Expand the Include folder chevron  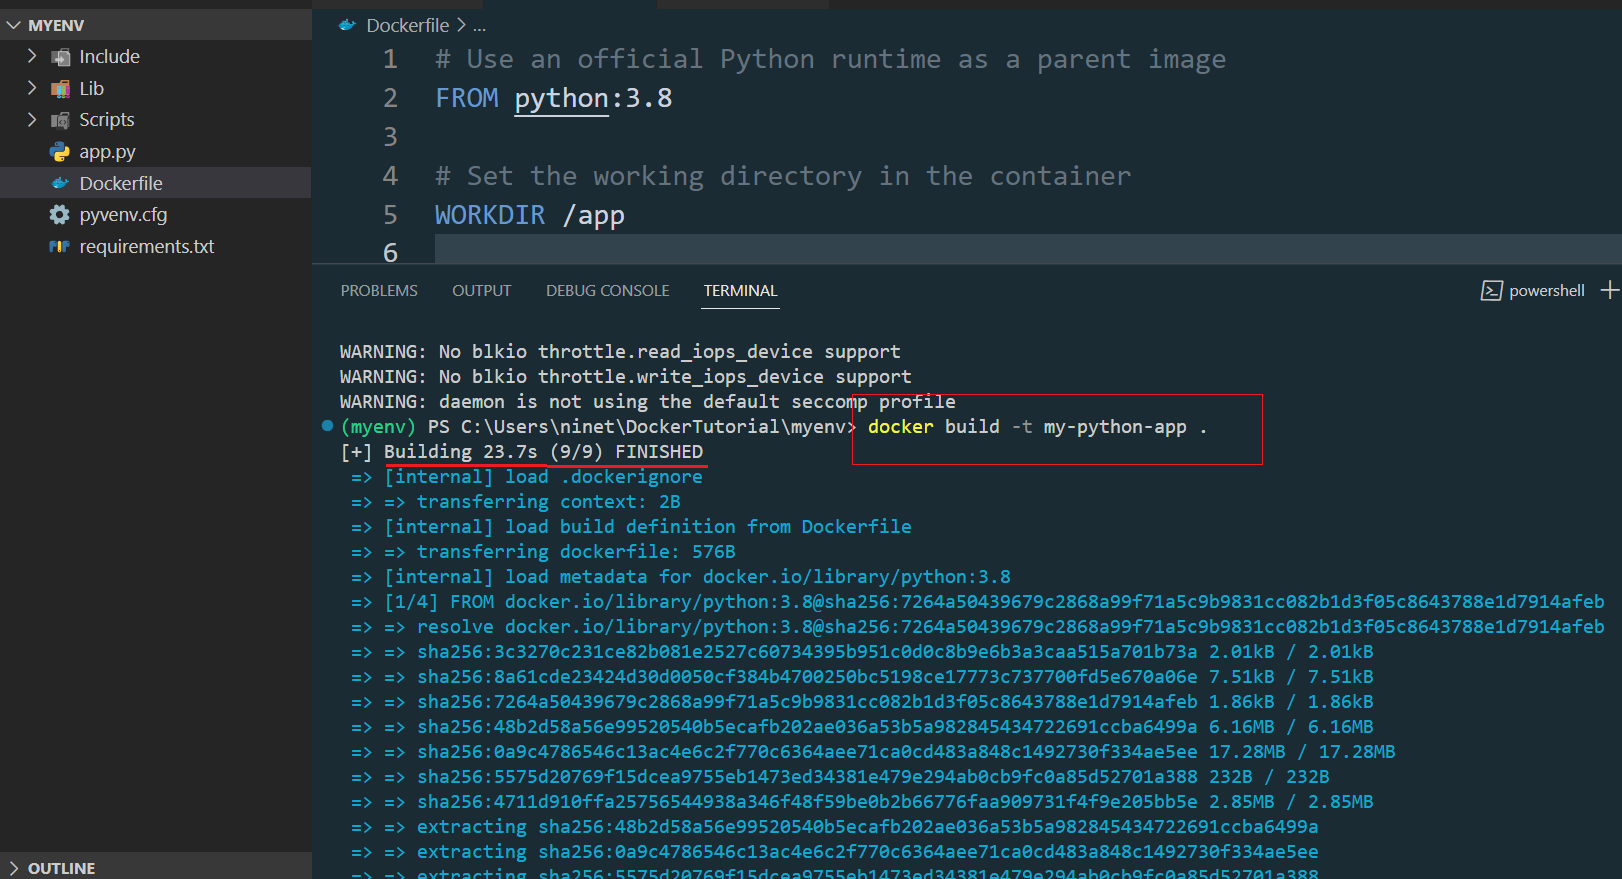32,56
